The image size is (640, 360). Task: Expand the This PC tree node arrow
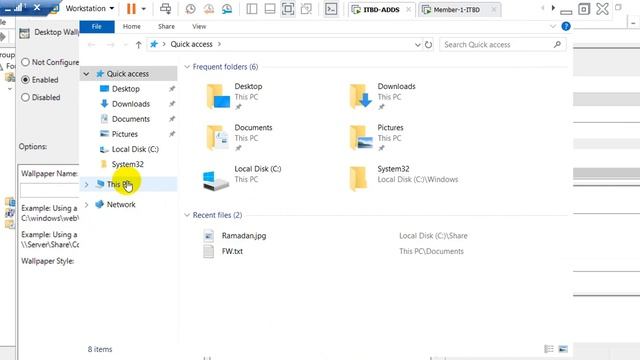(86, 185)
